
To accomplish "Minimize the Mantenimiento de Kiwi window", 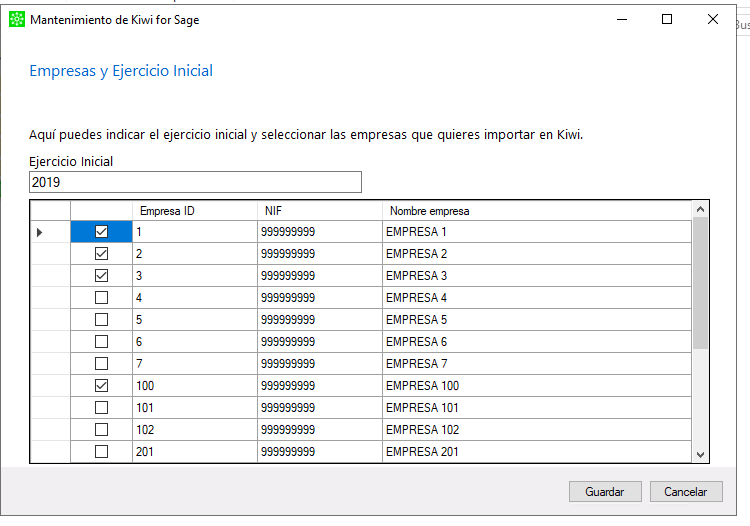I will point(622,19).
